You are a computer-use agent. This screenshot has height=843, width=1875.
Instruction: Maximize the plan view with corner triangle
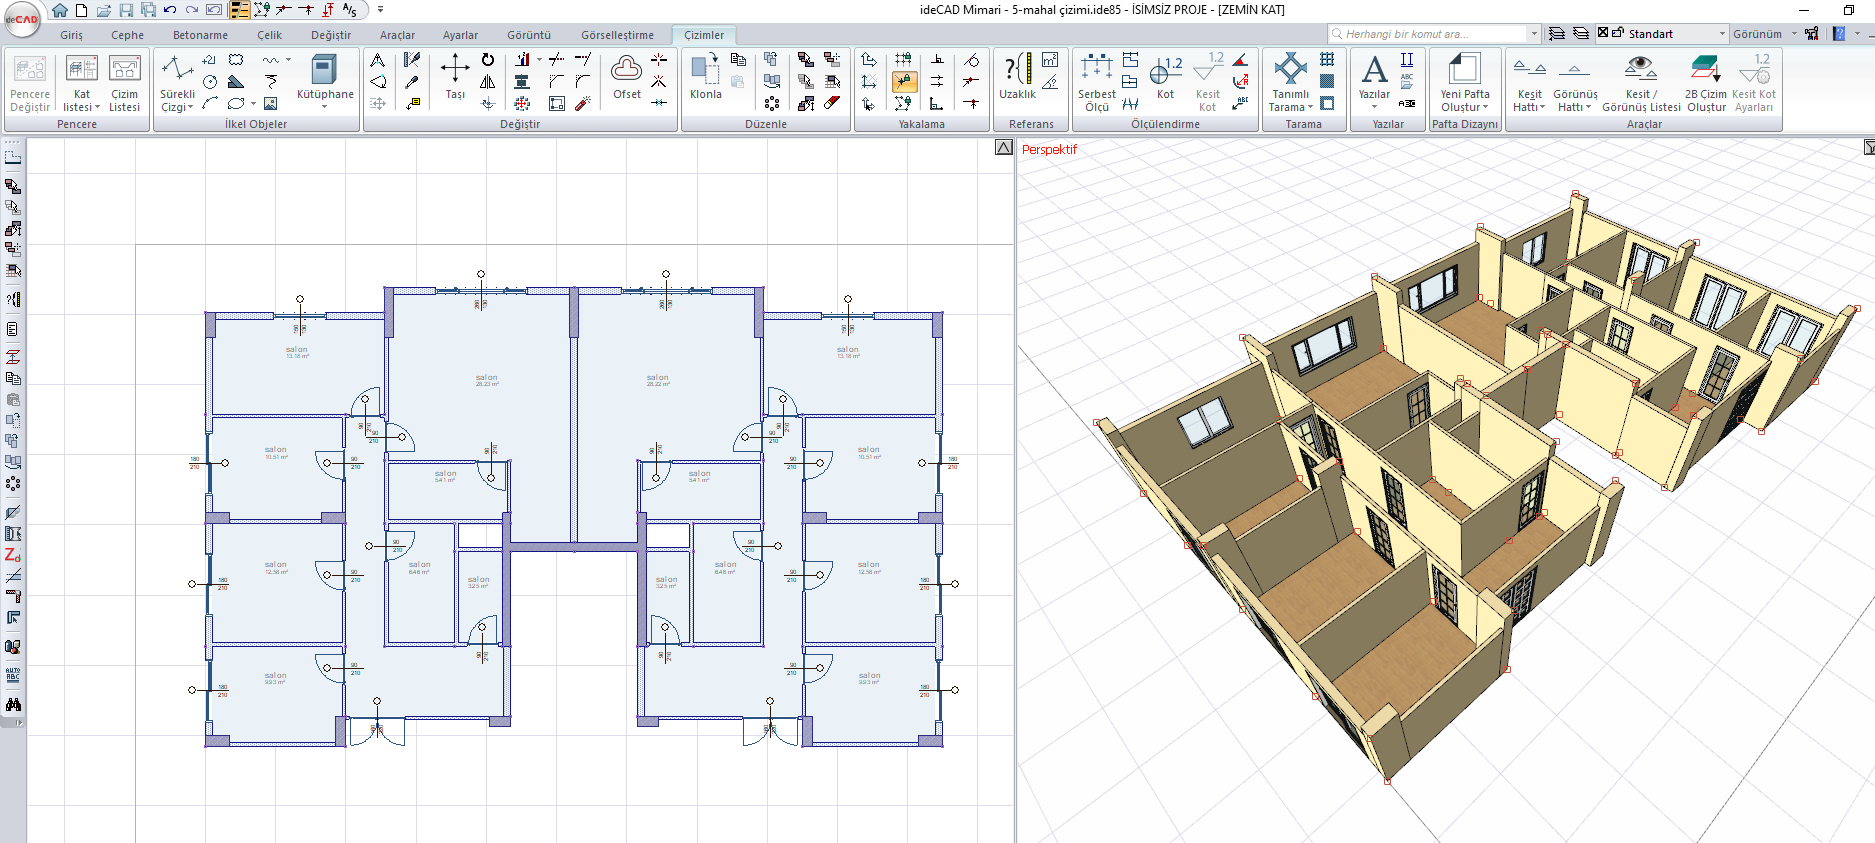point(1004,148)
